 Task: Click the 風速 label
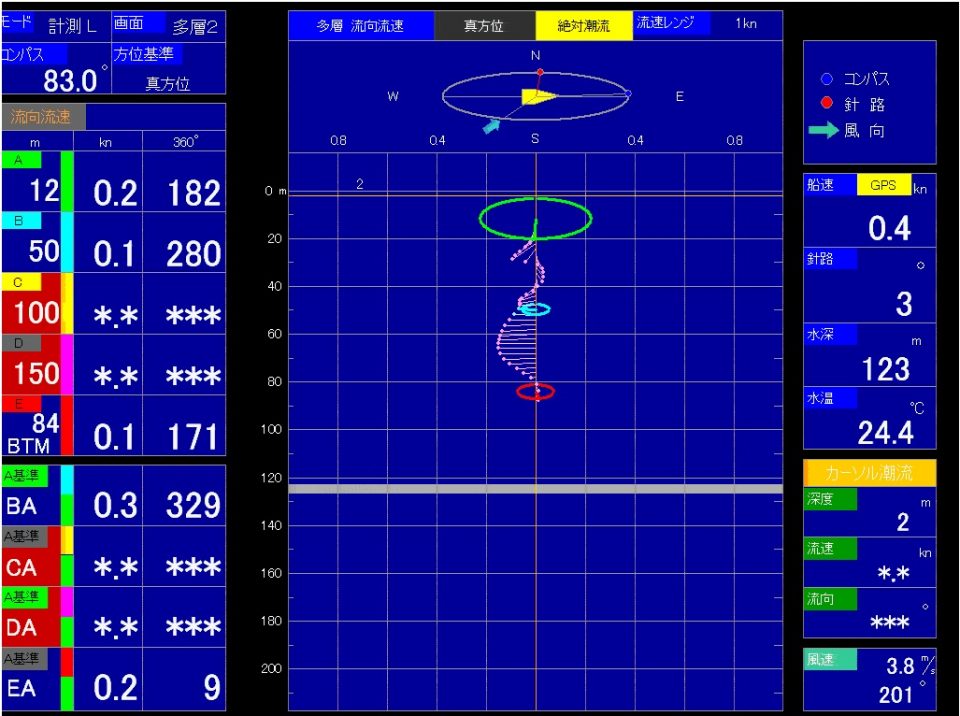[830, 659]
